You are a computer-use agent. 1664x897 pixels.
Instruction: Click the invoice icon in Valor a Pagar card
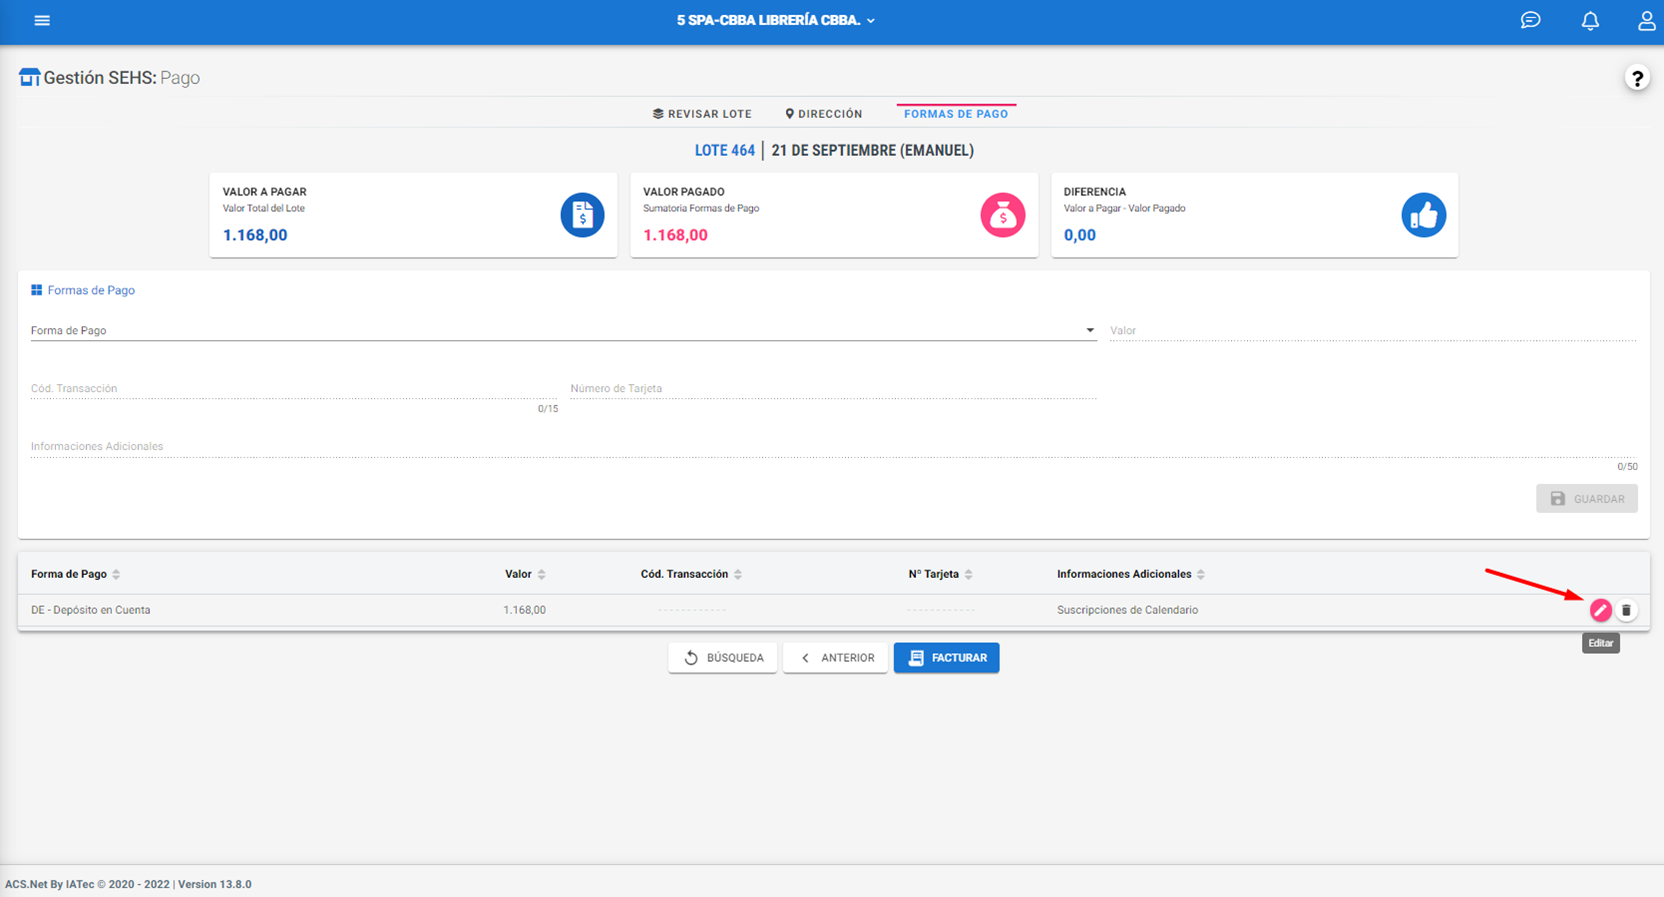582,215
